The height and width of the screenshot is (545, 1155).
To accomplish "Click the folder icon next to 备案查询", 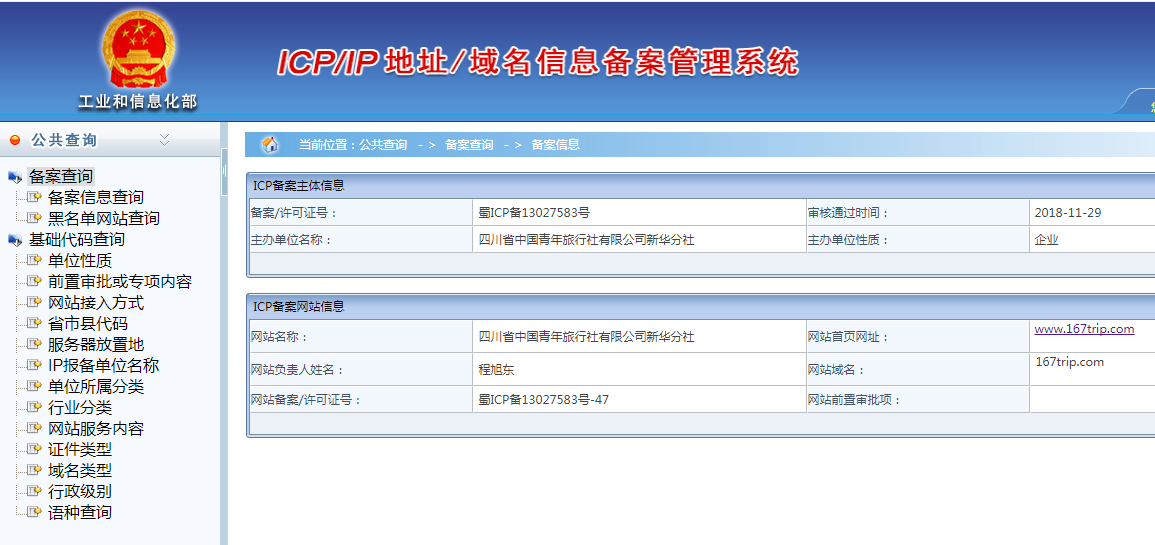I will coord(15,177).
